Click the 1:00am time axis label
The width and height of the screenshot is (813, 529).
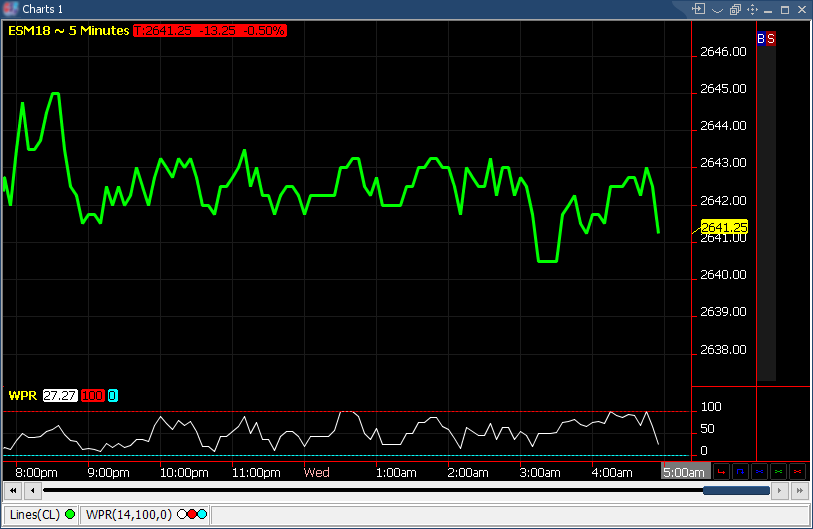click(x=396, y=472)
